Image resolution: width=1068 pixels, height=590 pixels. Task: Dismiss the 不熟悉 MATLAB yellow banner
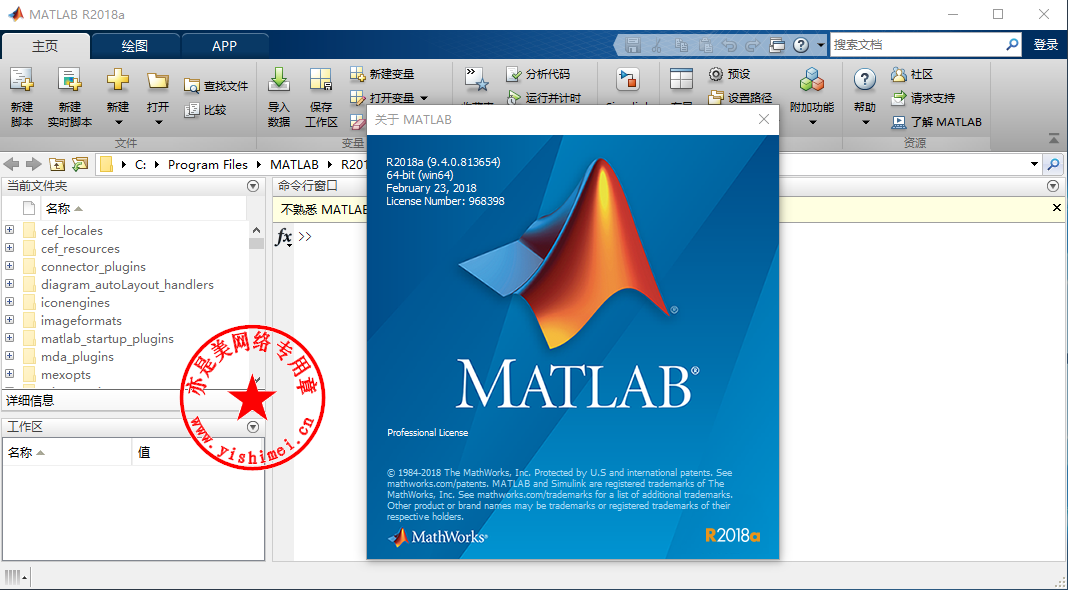click(1056, 208)
